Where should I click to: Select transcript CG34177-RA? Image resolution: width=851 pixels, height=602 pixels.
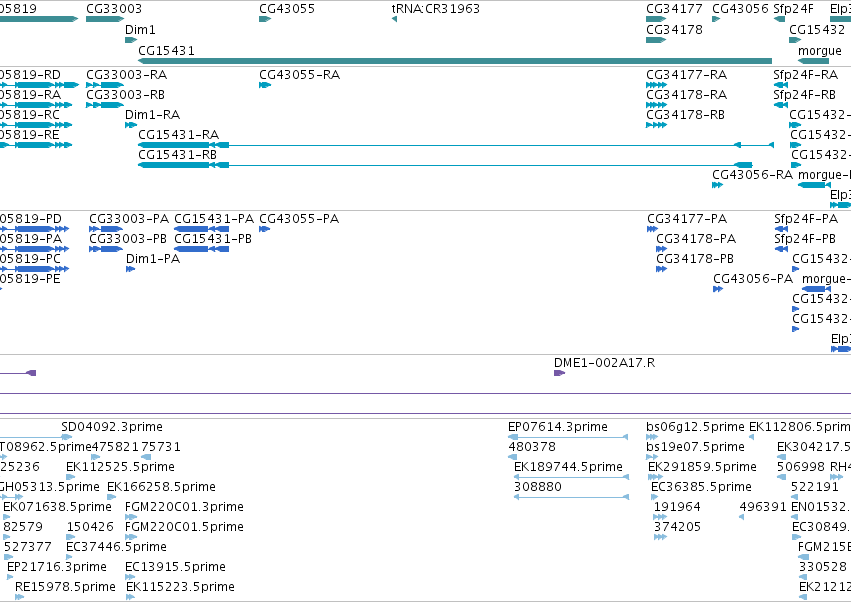687,74
